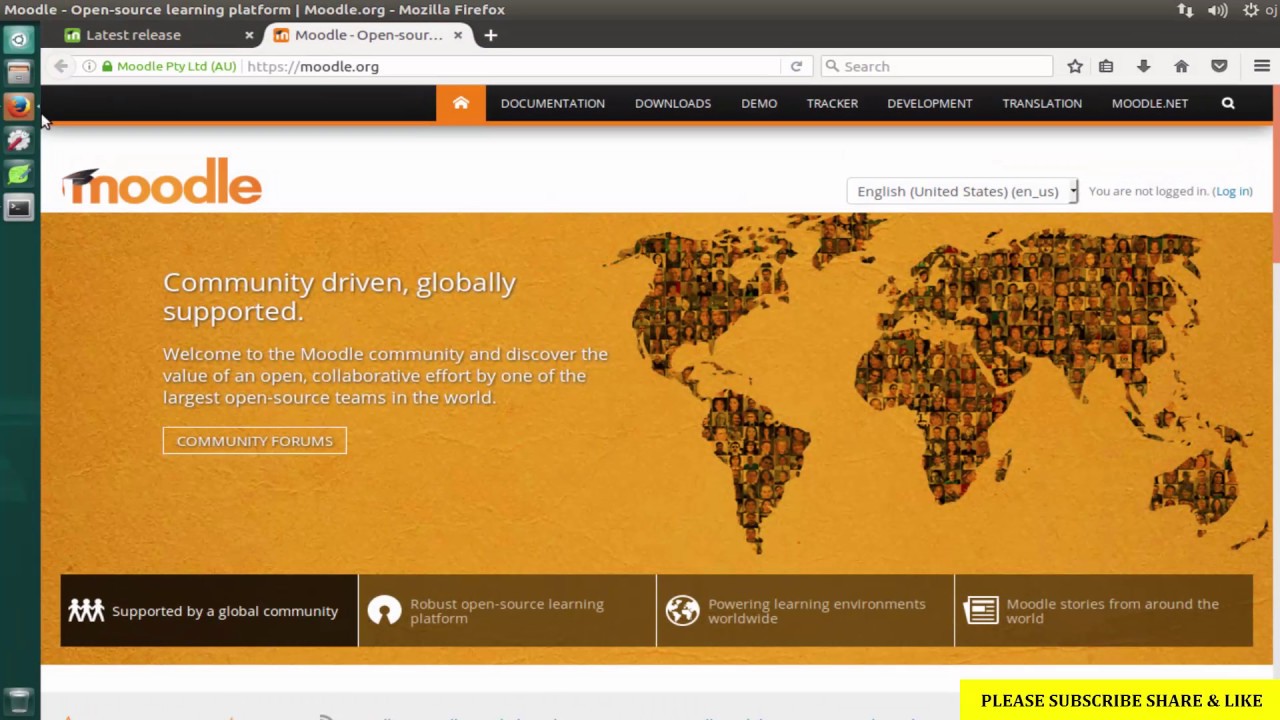Click the orange Home icon in Moodle navbar
1280x720 pixels.
[x=461, y=103]
